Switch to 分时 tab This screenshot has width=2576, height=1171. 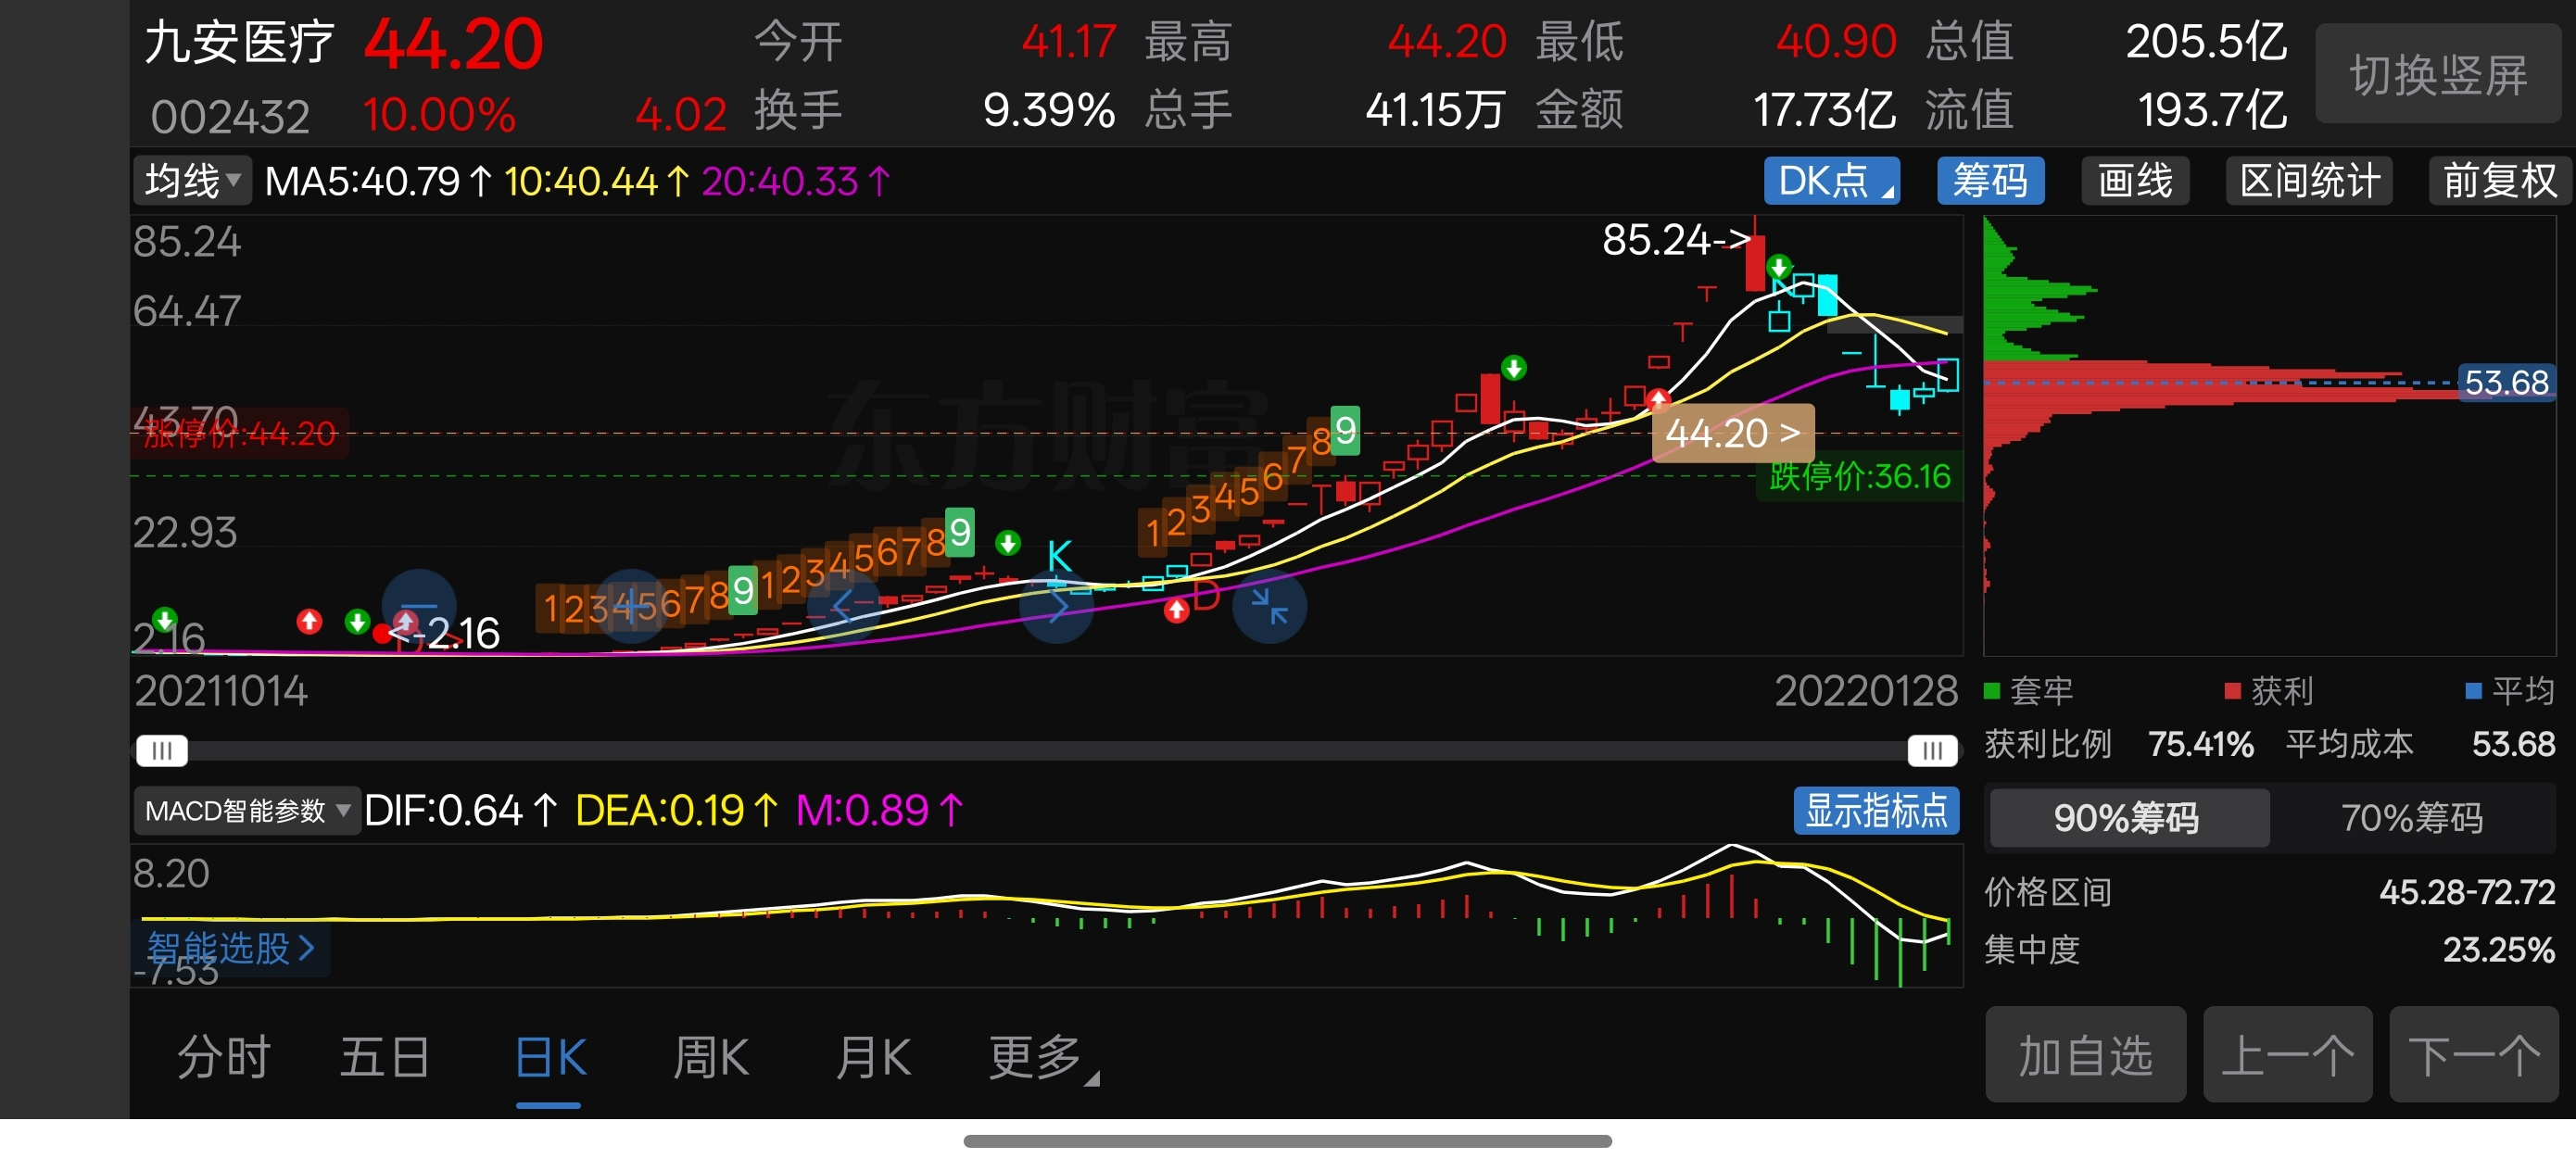[x=224, y=1057]
